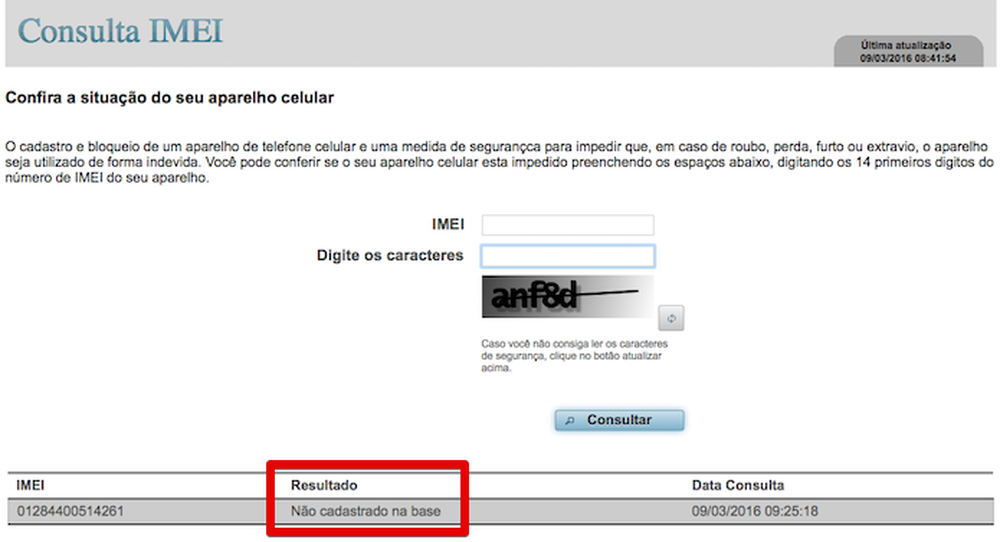Image resolution: width=1000 pixels, height=542 pixels.
Task: Click the Consultar button
Action: click(x=619, y=420)
